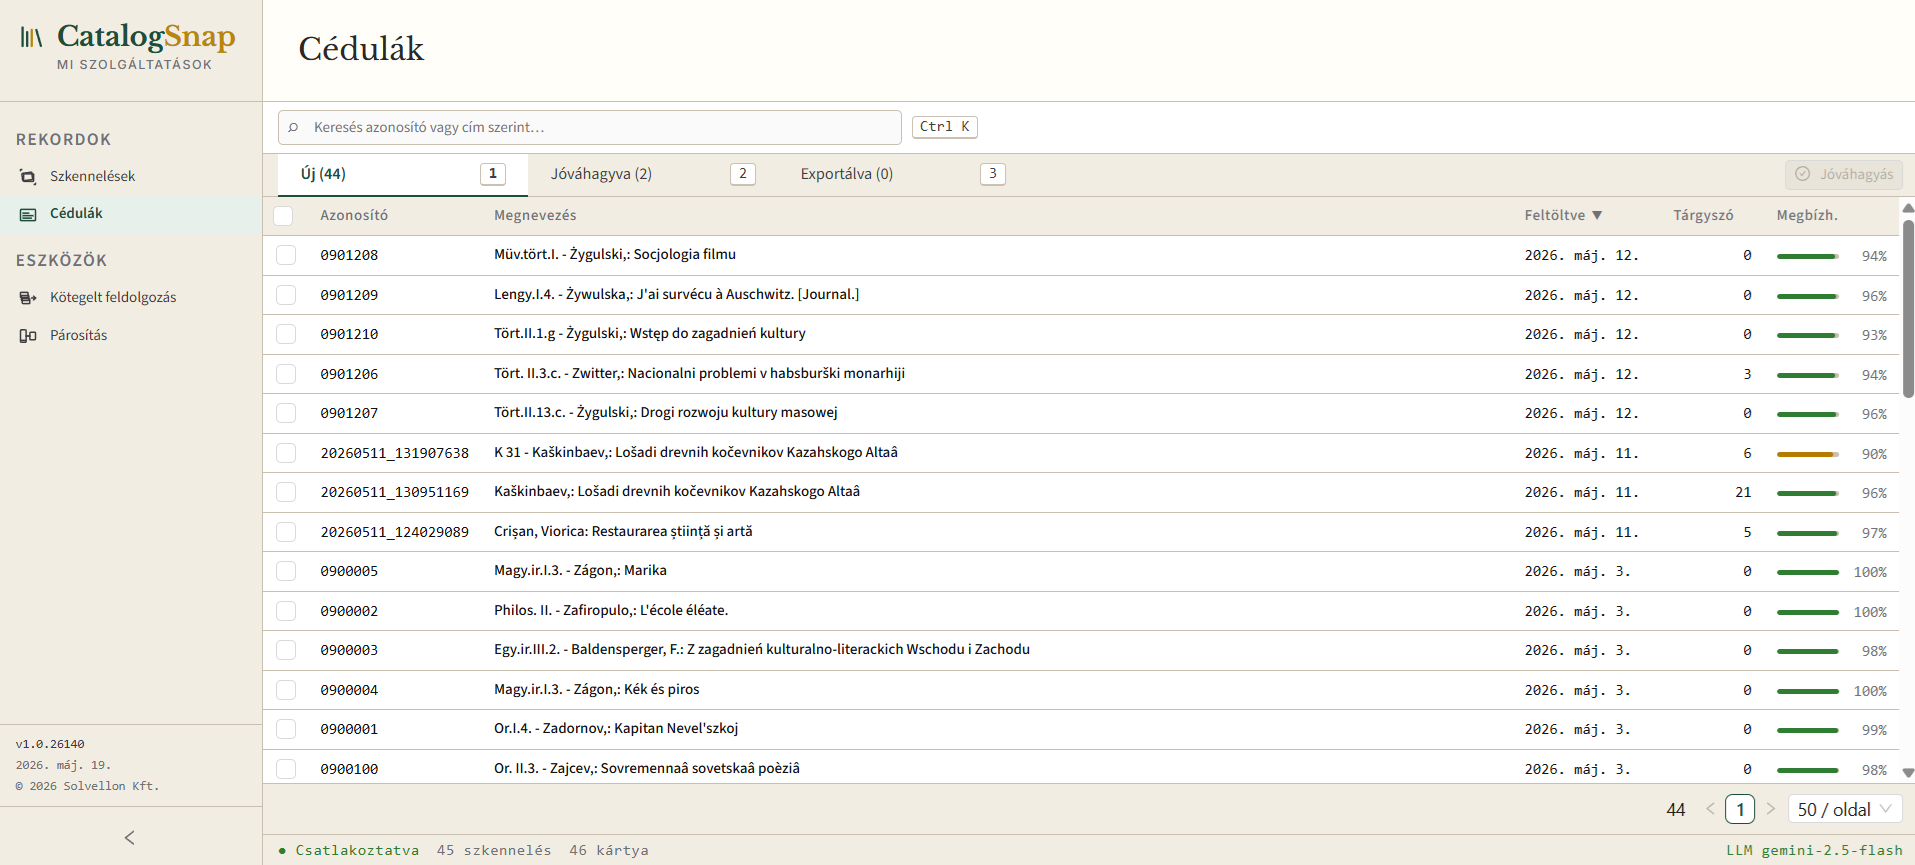This screenshot has width=1915, height=865.
Task: Check the row 0900001 checkbox
Action: coord(286,729)
